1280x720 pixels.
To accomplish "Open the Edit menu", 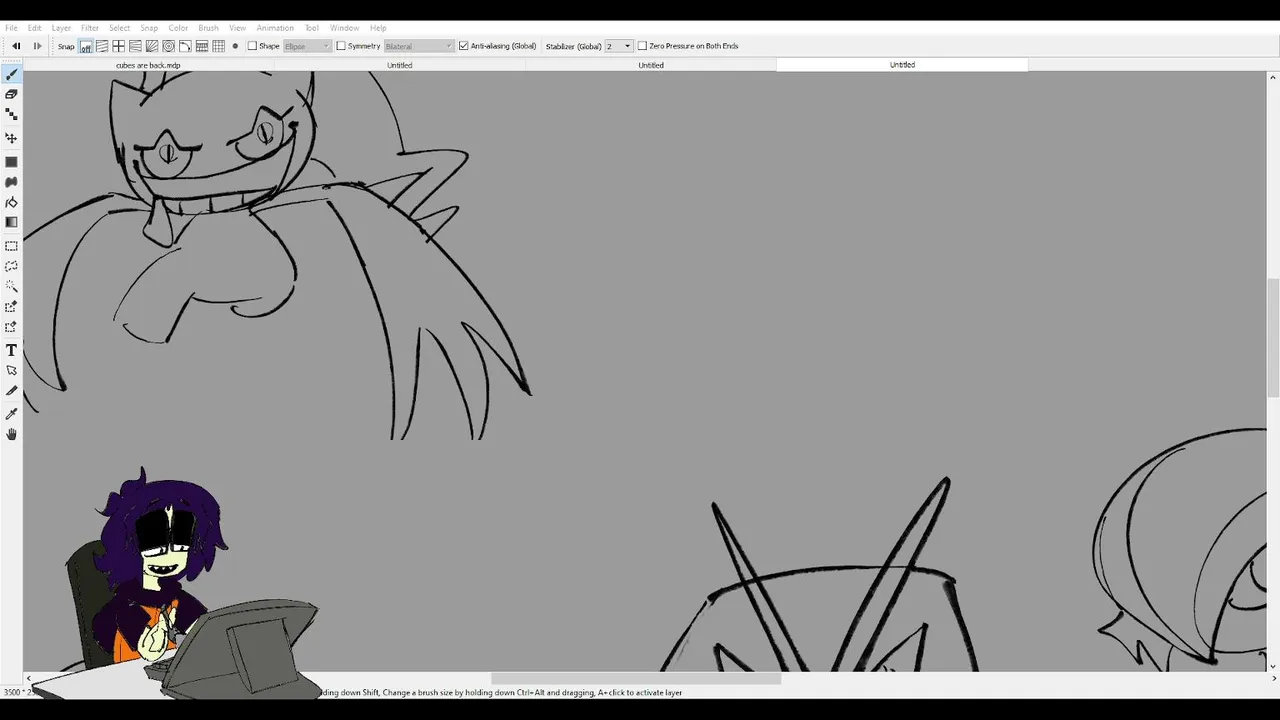I will pyautogui.click(x=35, y=28).
